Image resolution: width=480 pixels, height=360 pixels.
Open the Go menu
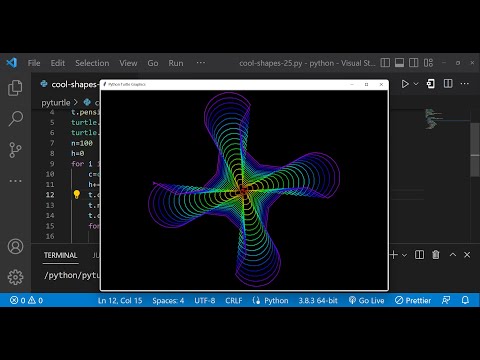153,63
